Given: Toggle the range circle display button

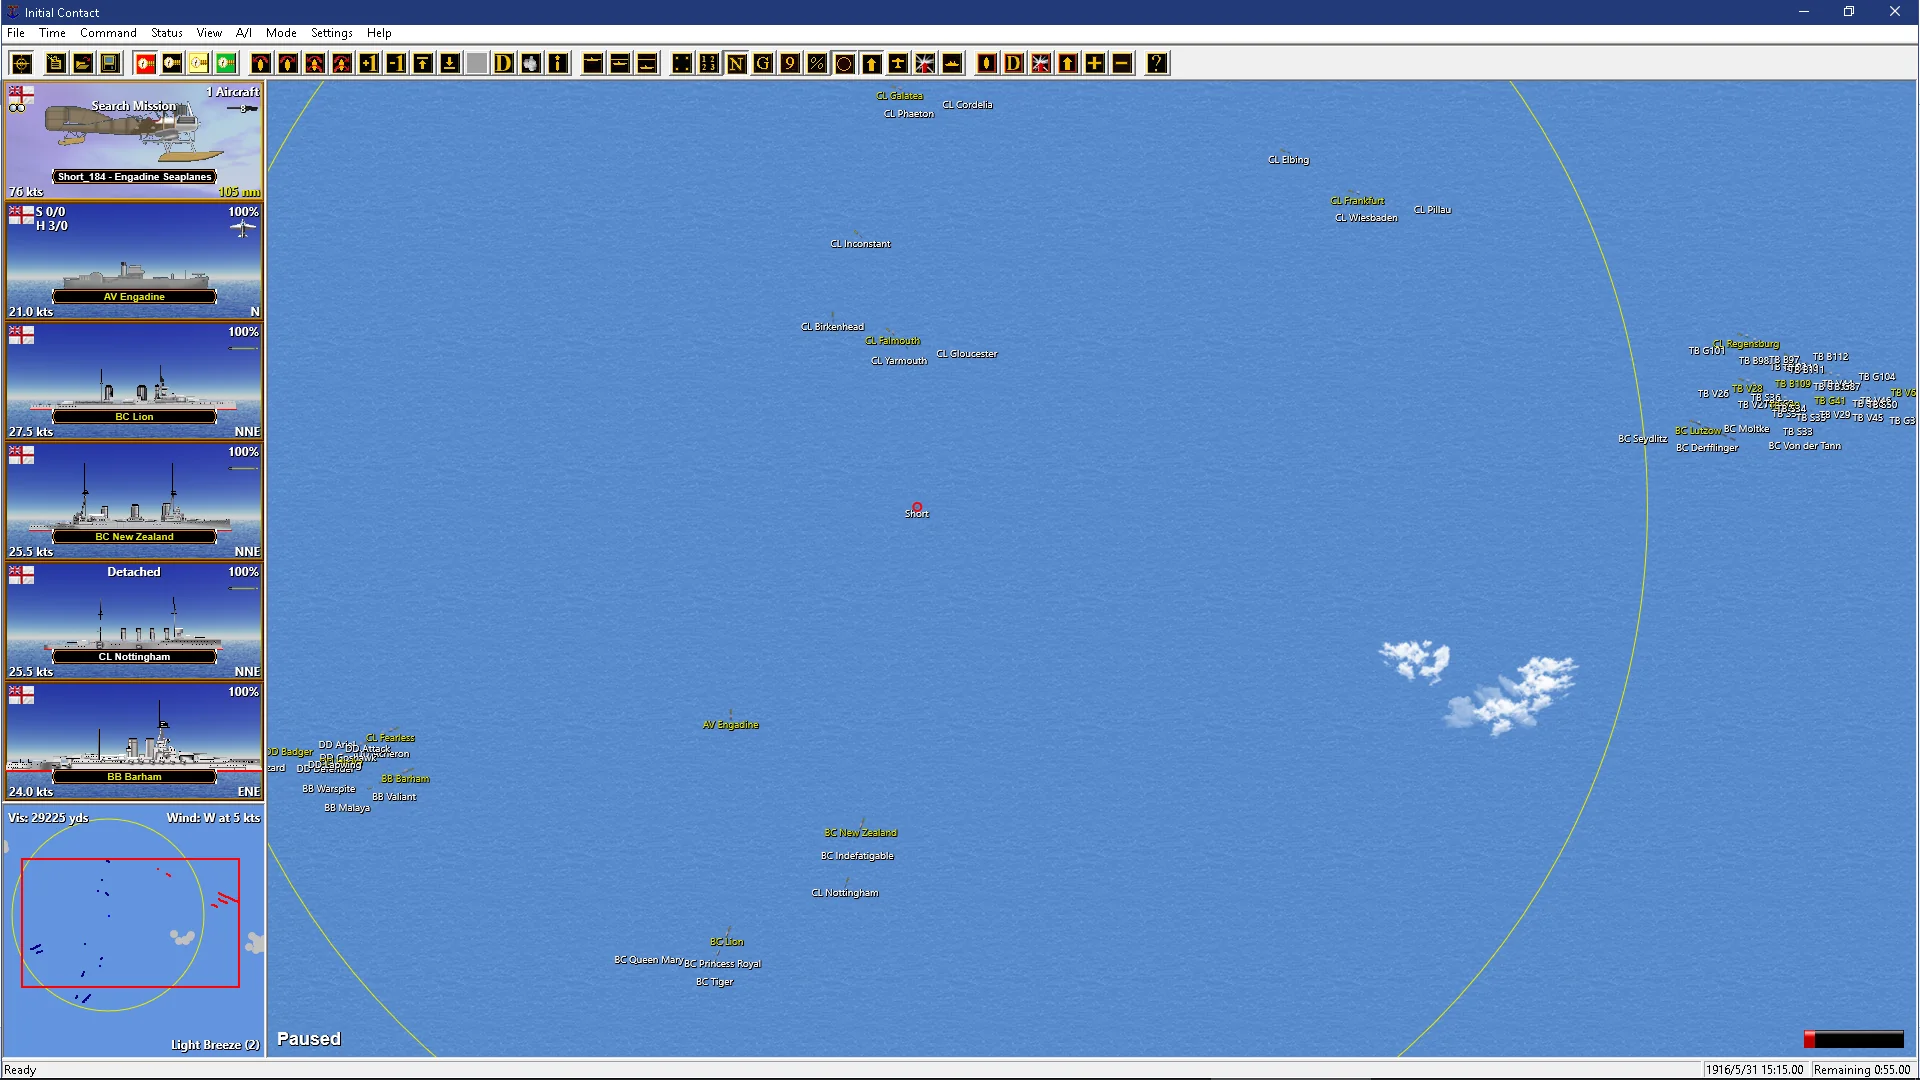Looking at the screenshot, I should [844, 64].
